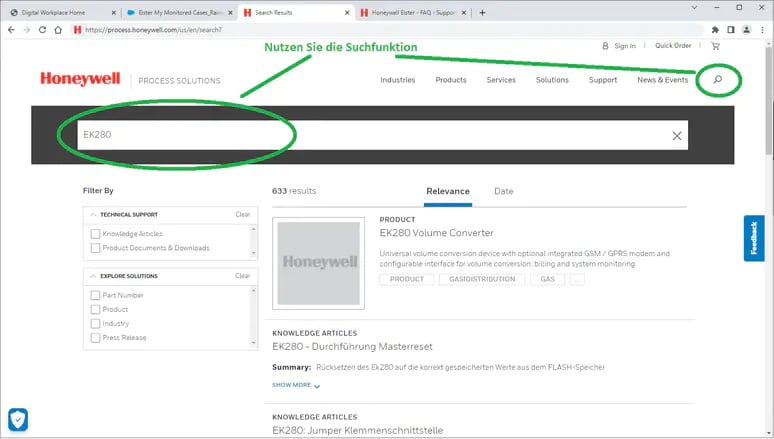Click up arrow of Explore Solutions list scrollbar
This screenshot has height=439, width=774.
[x=254, y=290]
